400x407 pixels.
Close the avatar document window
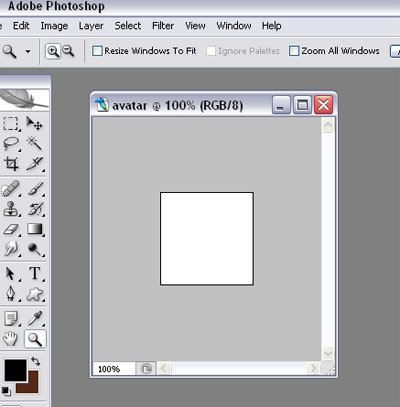tap(324, 105)
